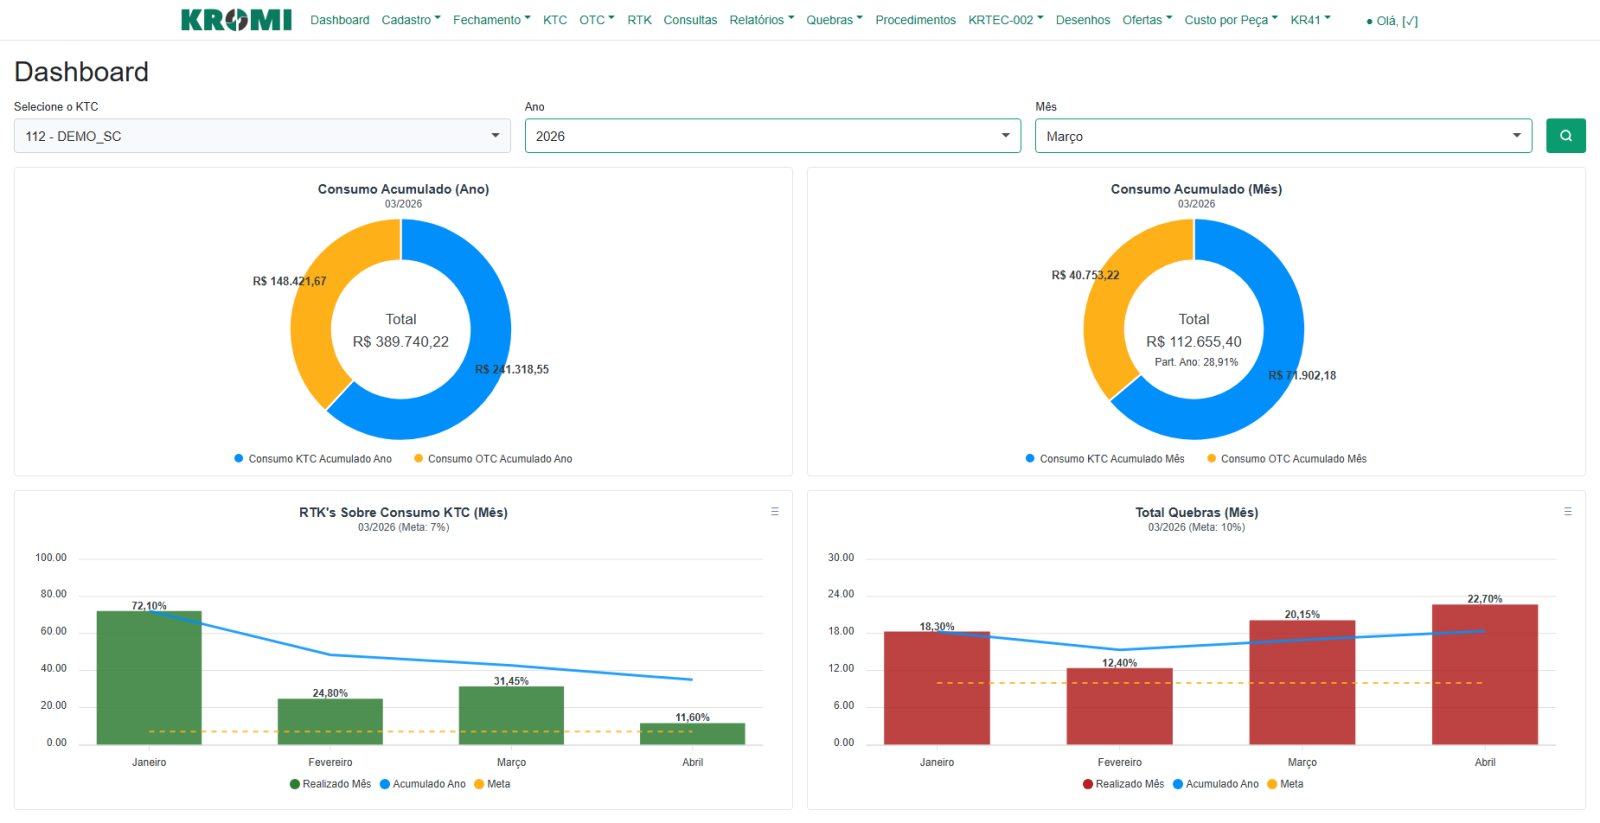Open the Desenhos link
The width and height of the screenshot is (1600, 823).
pyautogui.click(x=1083, y=20)
